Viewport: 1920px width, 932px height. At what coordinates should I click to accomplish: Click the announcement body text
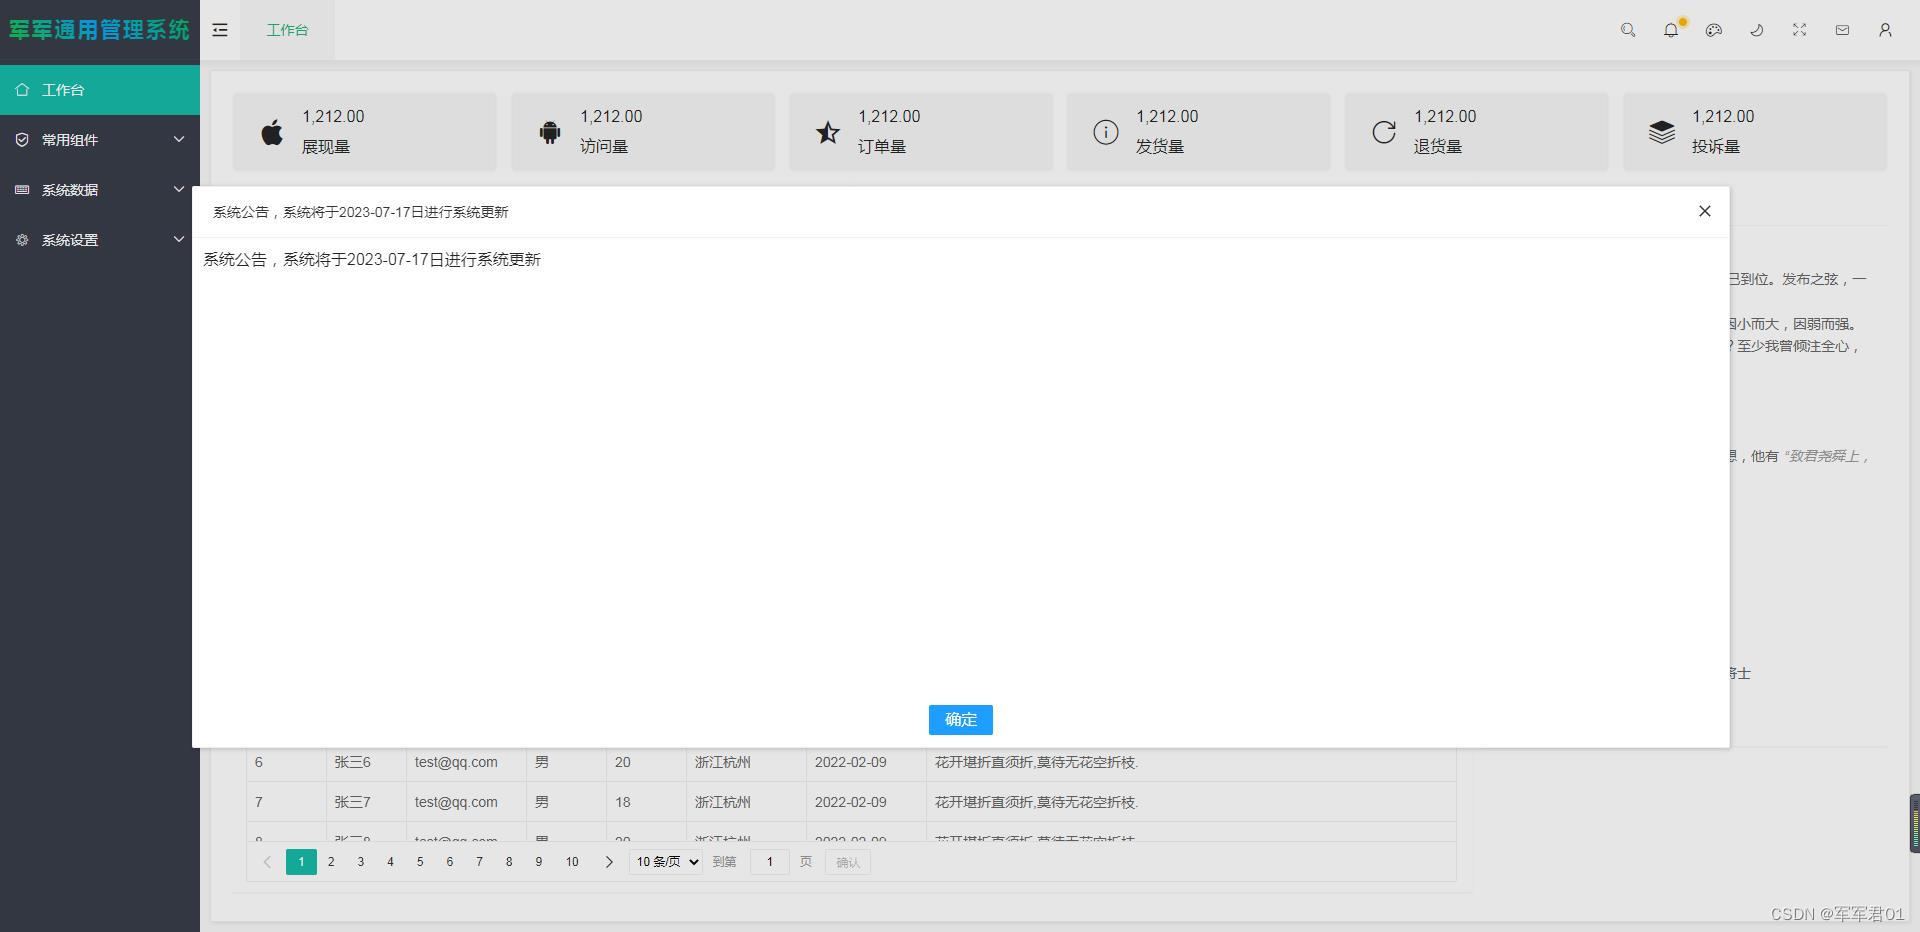tap(372, 260)
